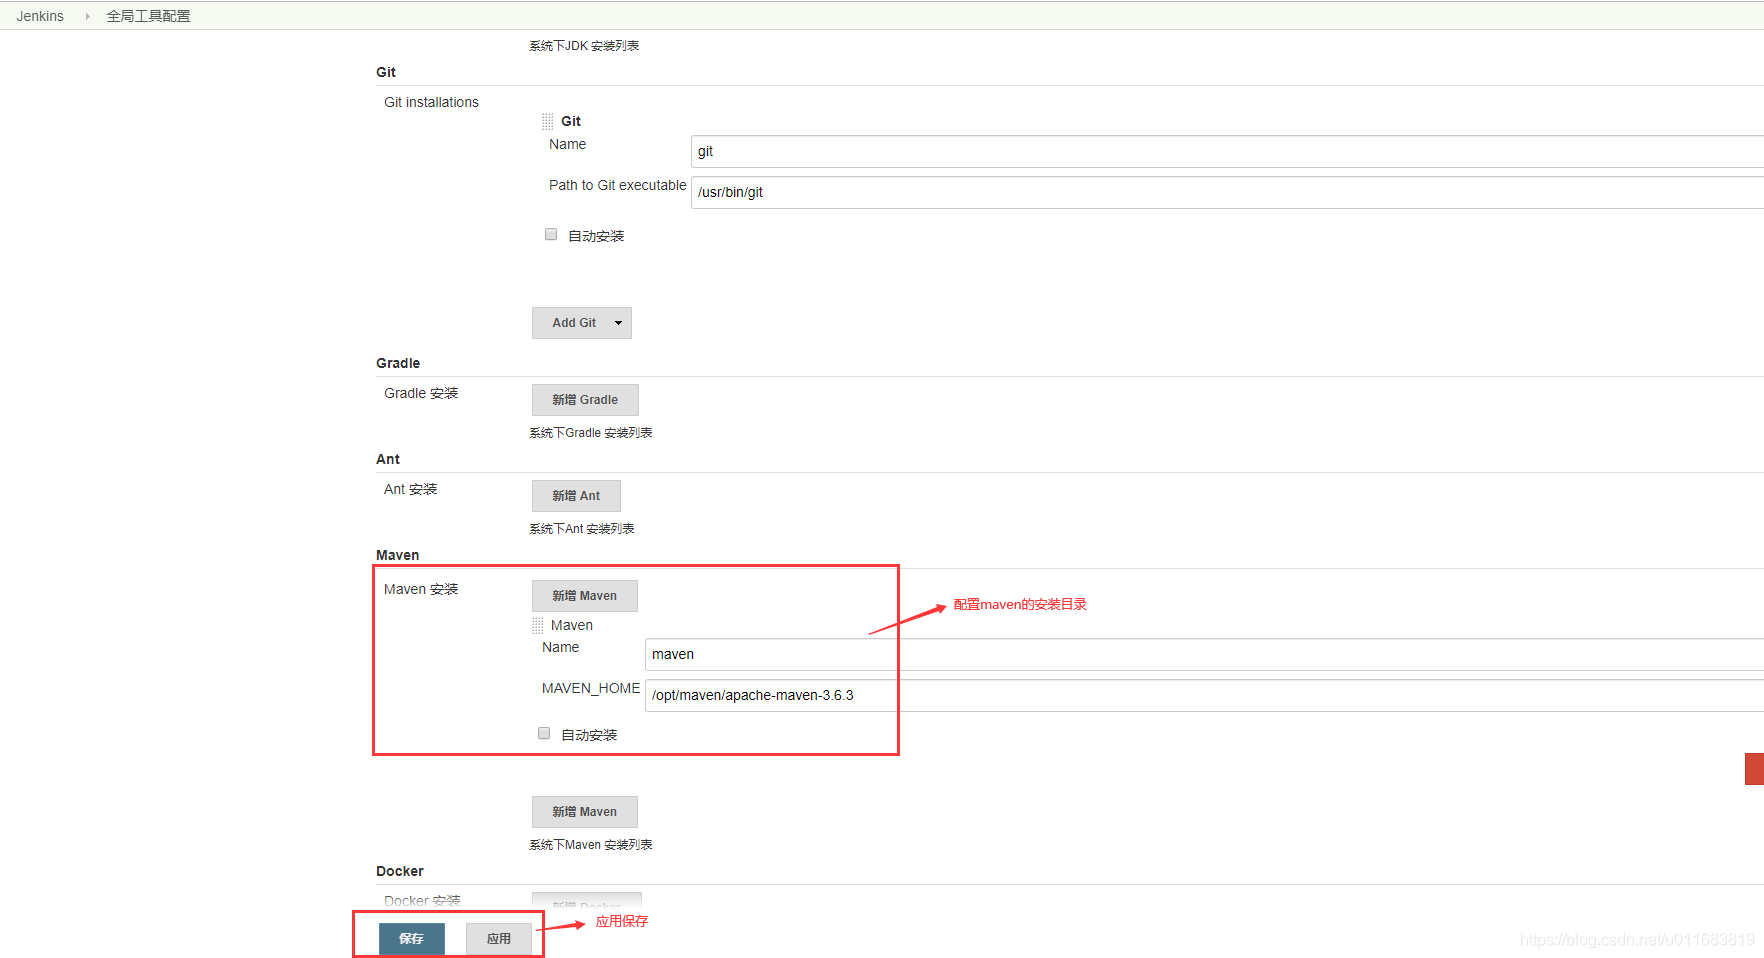Click the Git installations label
This screenshot has height=958, width=1764.
pyautogui.click(x=431, y=102)
